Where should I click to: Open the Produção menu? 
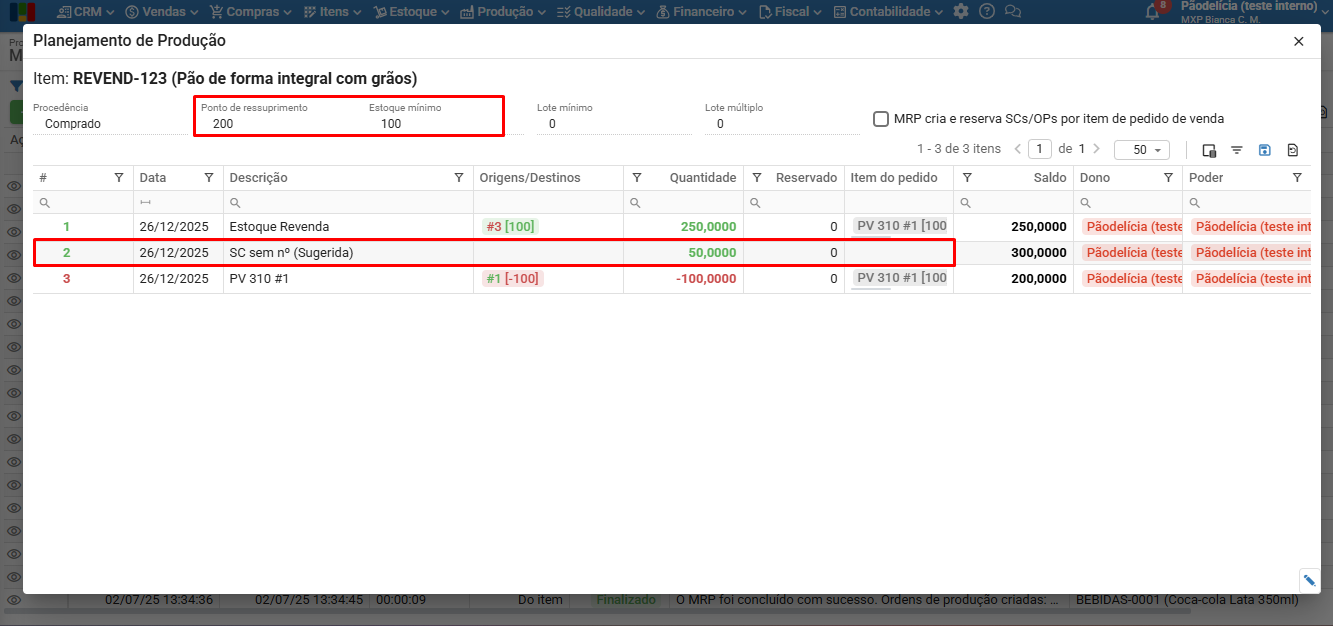tap(502, 11)
